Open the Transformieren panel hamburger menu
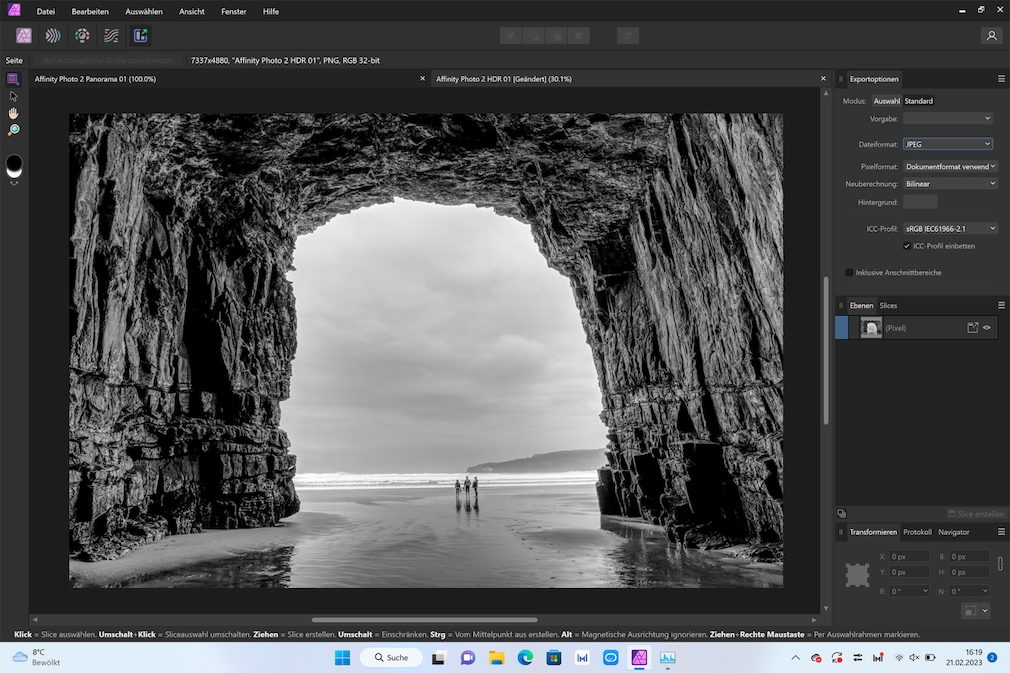The height and width of the screenshot is (673, 1010). [x=1001, y=532]
